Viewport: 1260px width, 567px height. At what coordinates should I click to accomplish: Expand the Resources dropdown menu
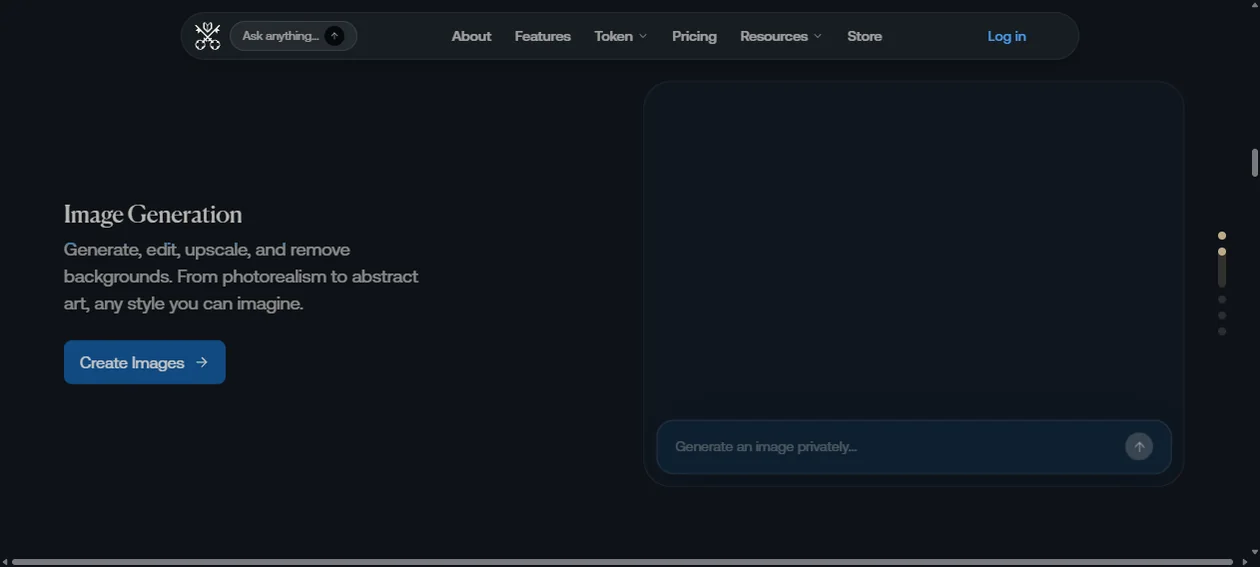click(781, 36)
